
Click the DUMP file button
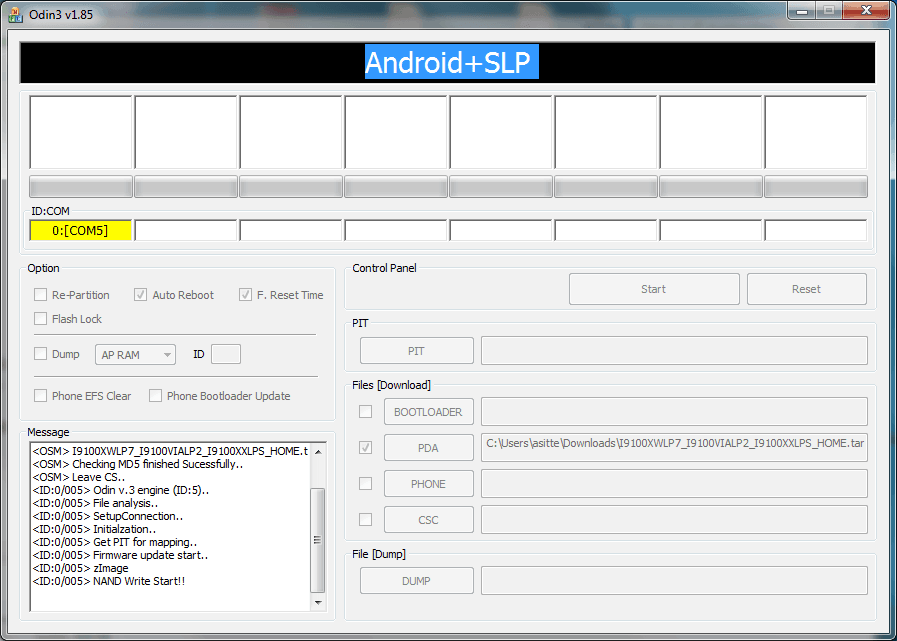tap(416, 581)
